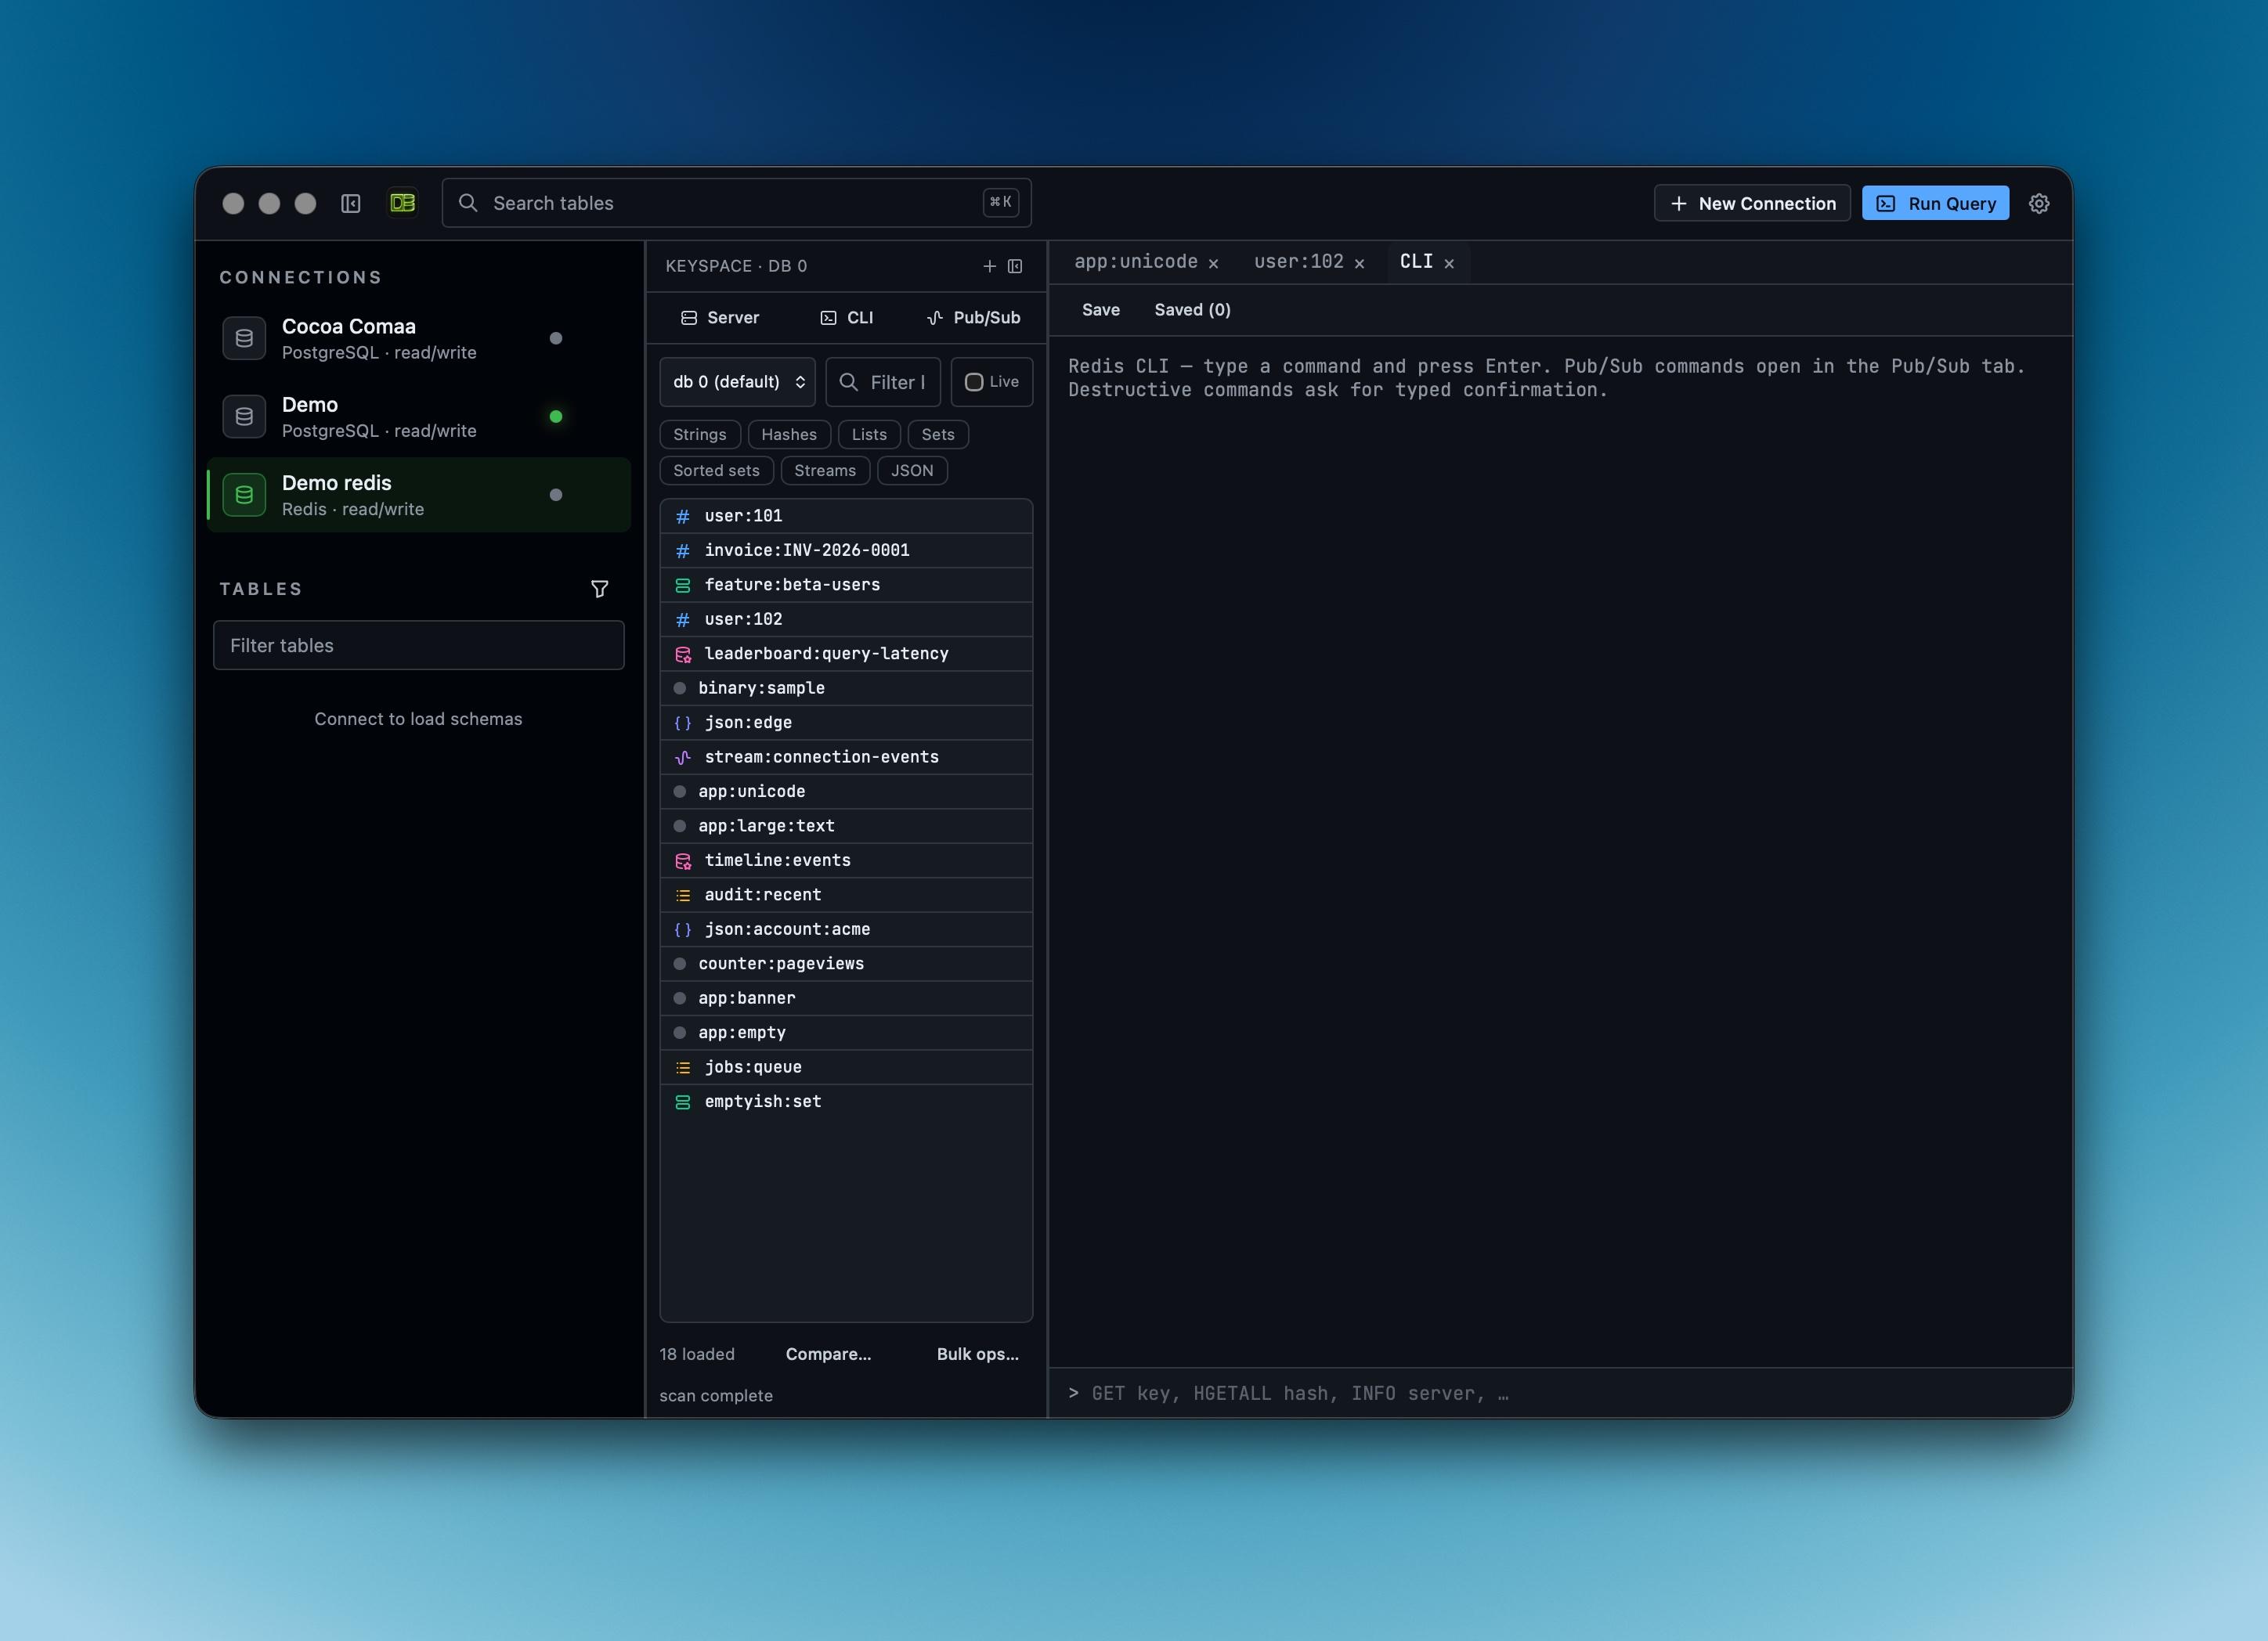Image resolution: width=2268 pixels, height=1641 pixels.
Task: Click the green database logo icon
Action: tap(402, 203)
